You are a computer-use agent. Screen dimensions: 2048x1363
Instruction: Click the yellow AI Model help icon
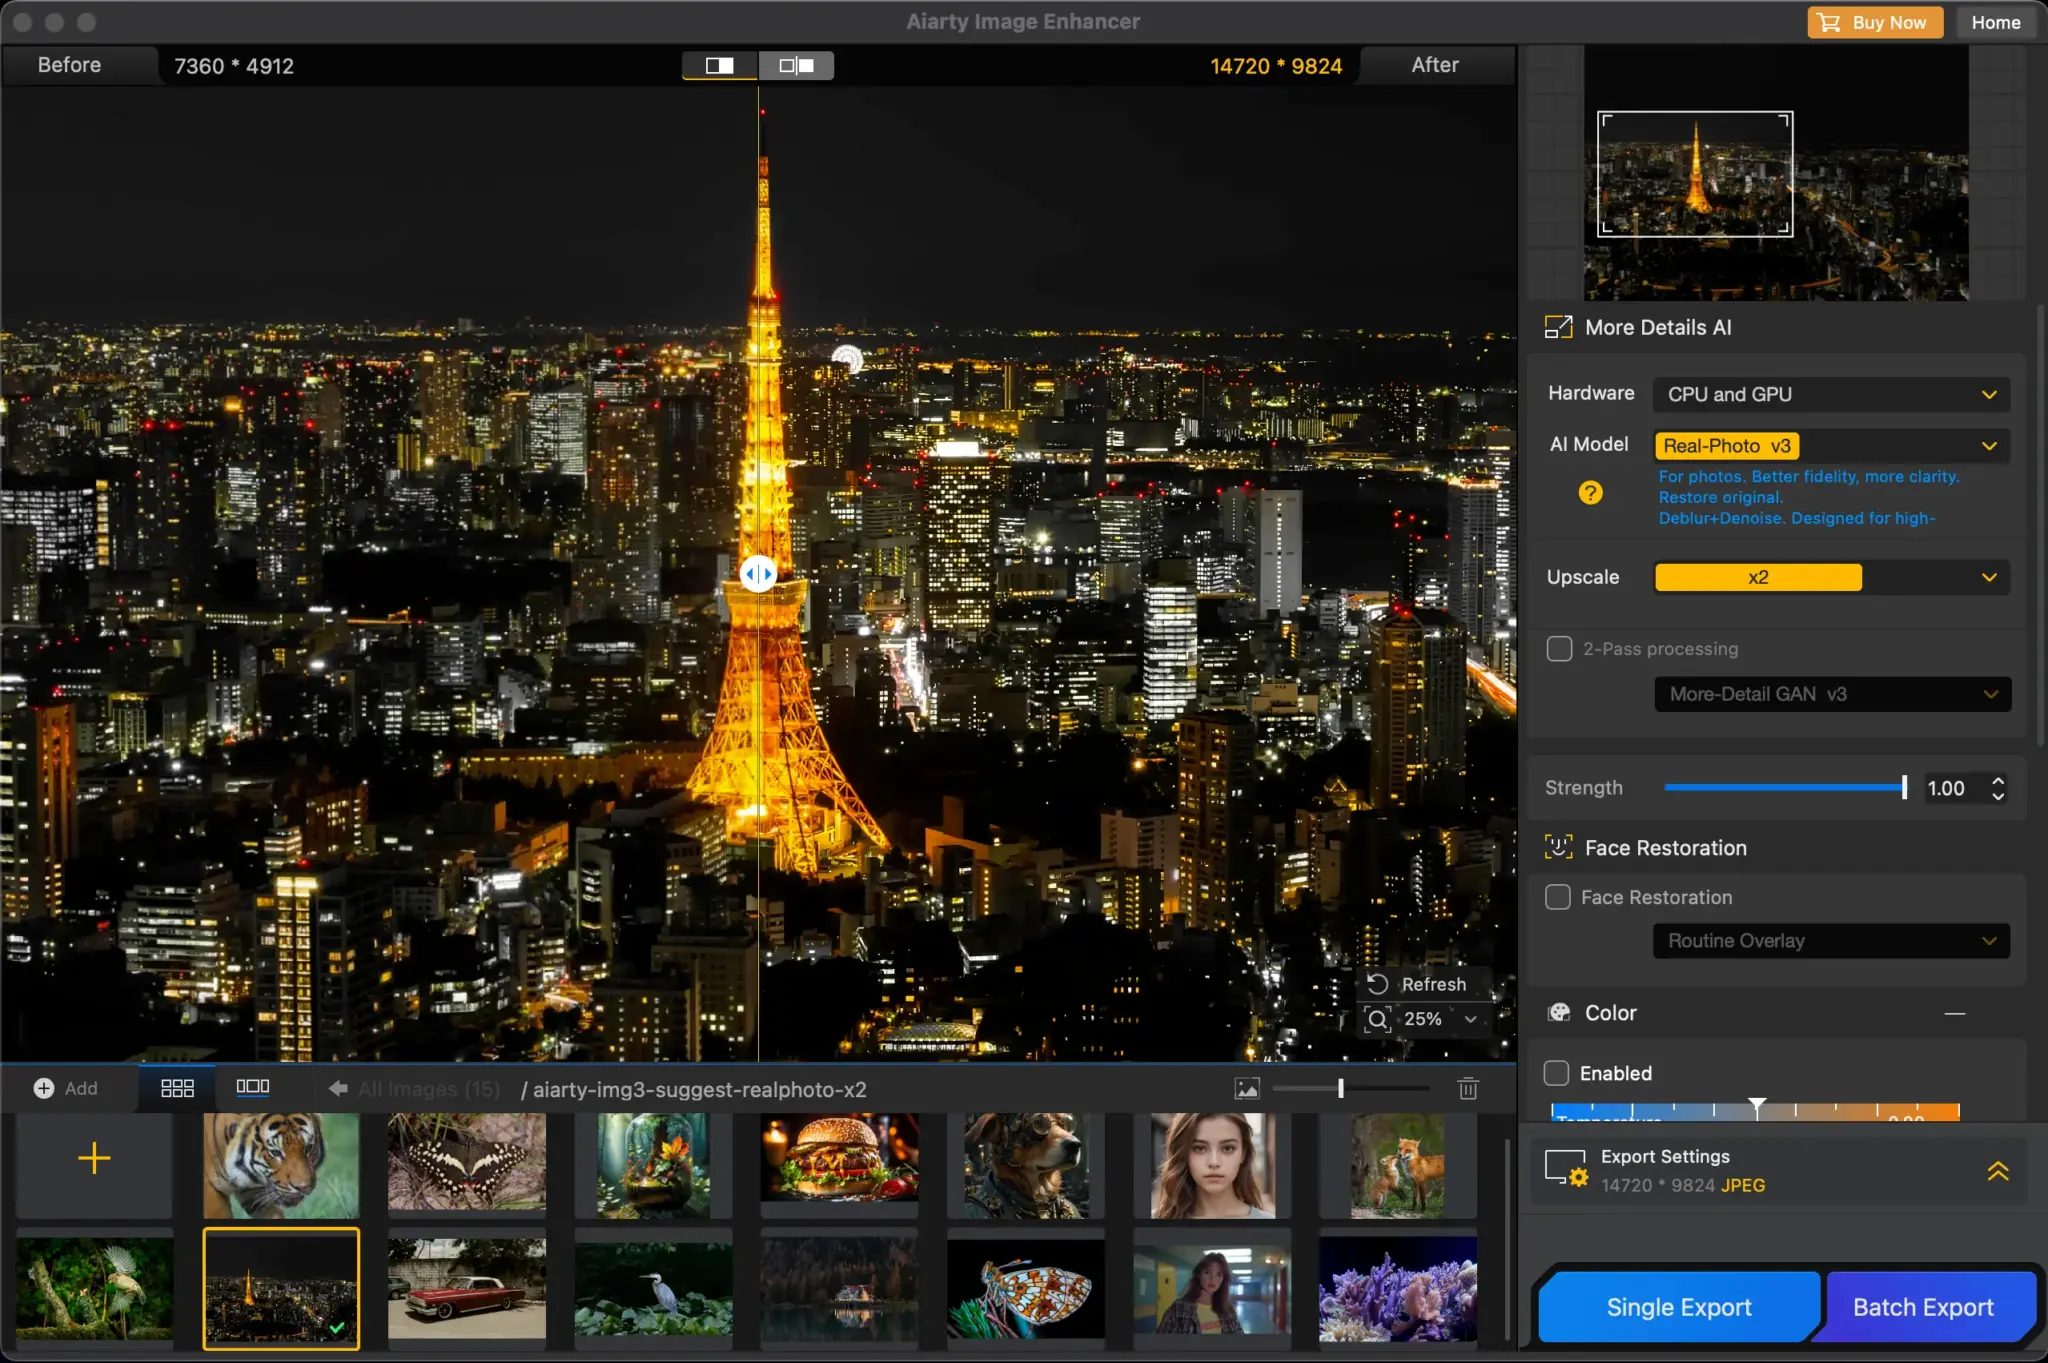[x=1590, y=493]
